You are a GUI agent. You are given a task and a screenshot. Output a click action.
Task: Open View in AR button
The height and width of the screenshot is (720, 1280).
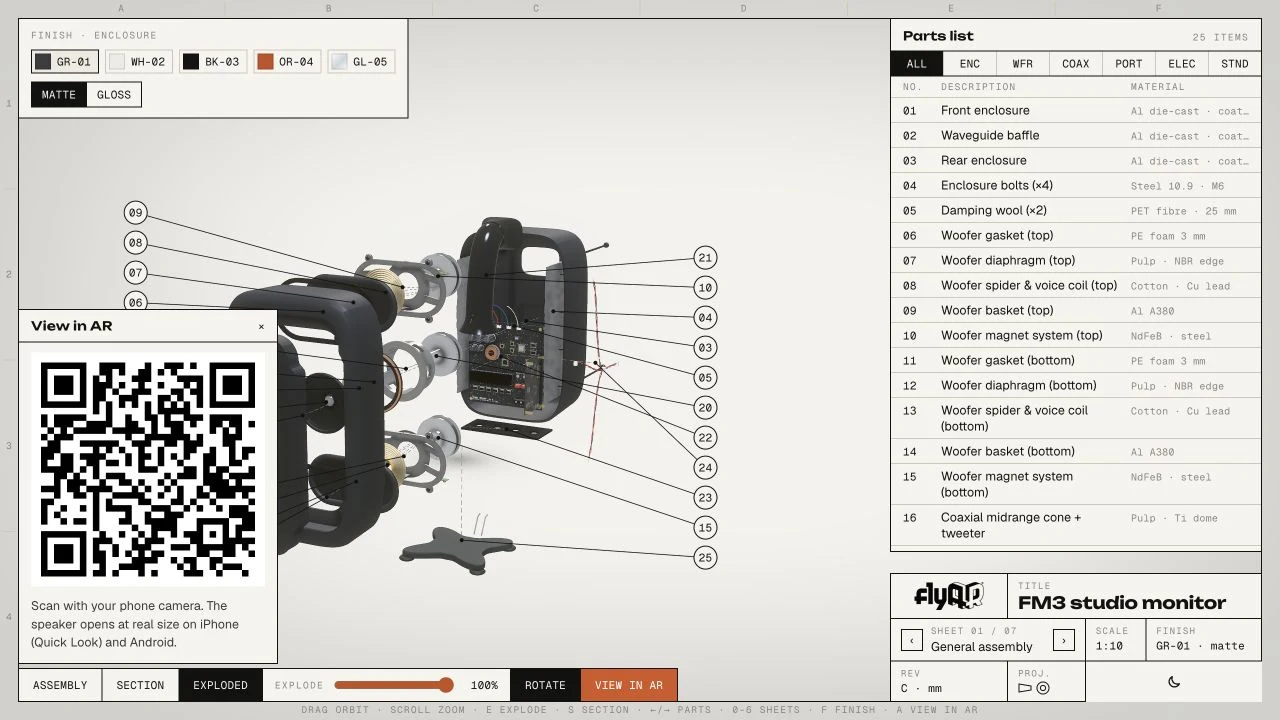coord(629,685)
